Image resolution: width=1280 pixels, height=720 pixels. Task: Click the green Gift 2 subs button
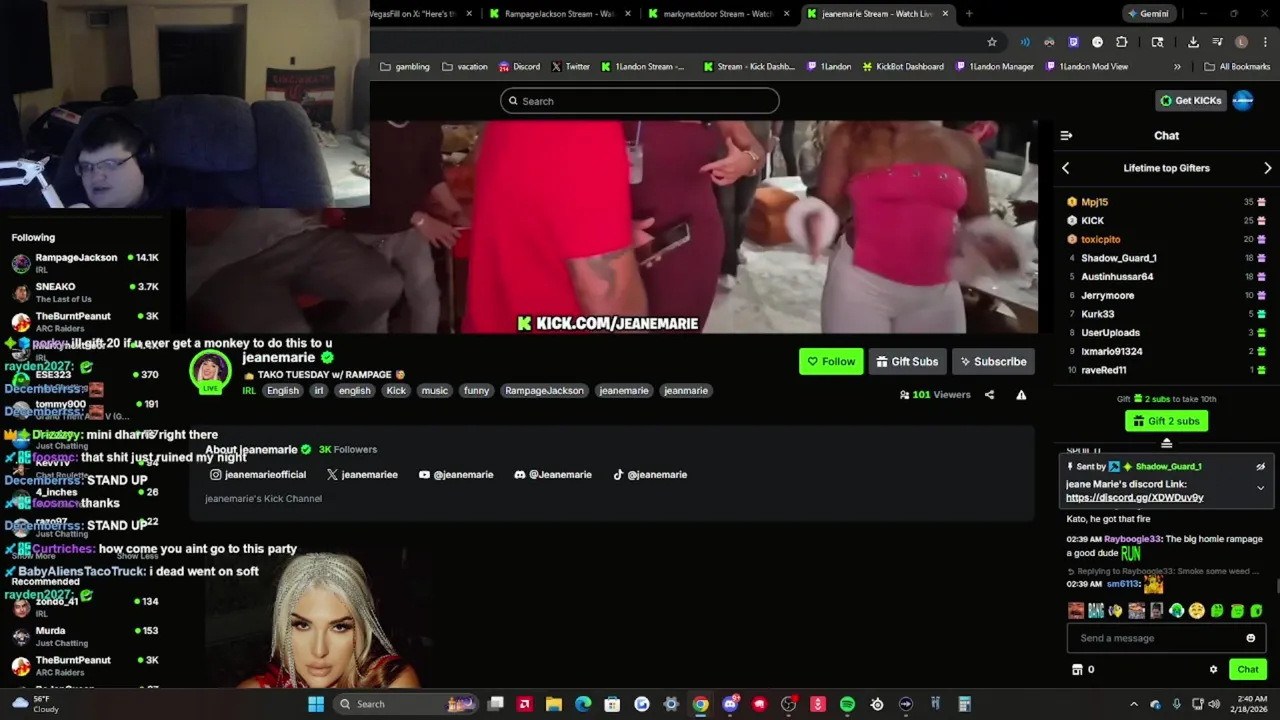point(1166,421)
